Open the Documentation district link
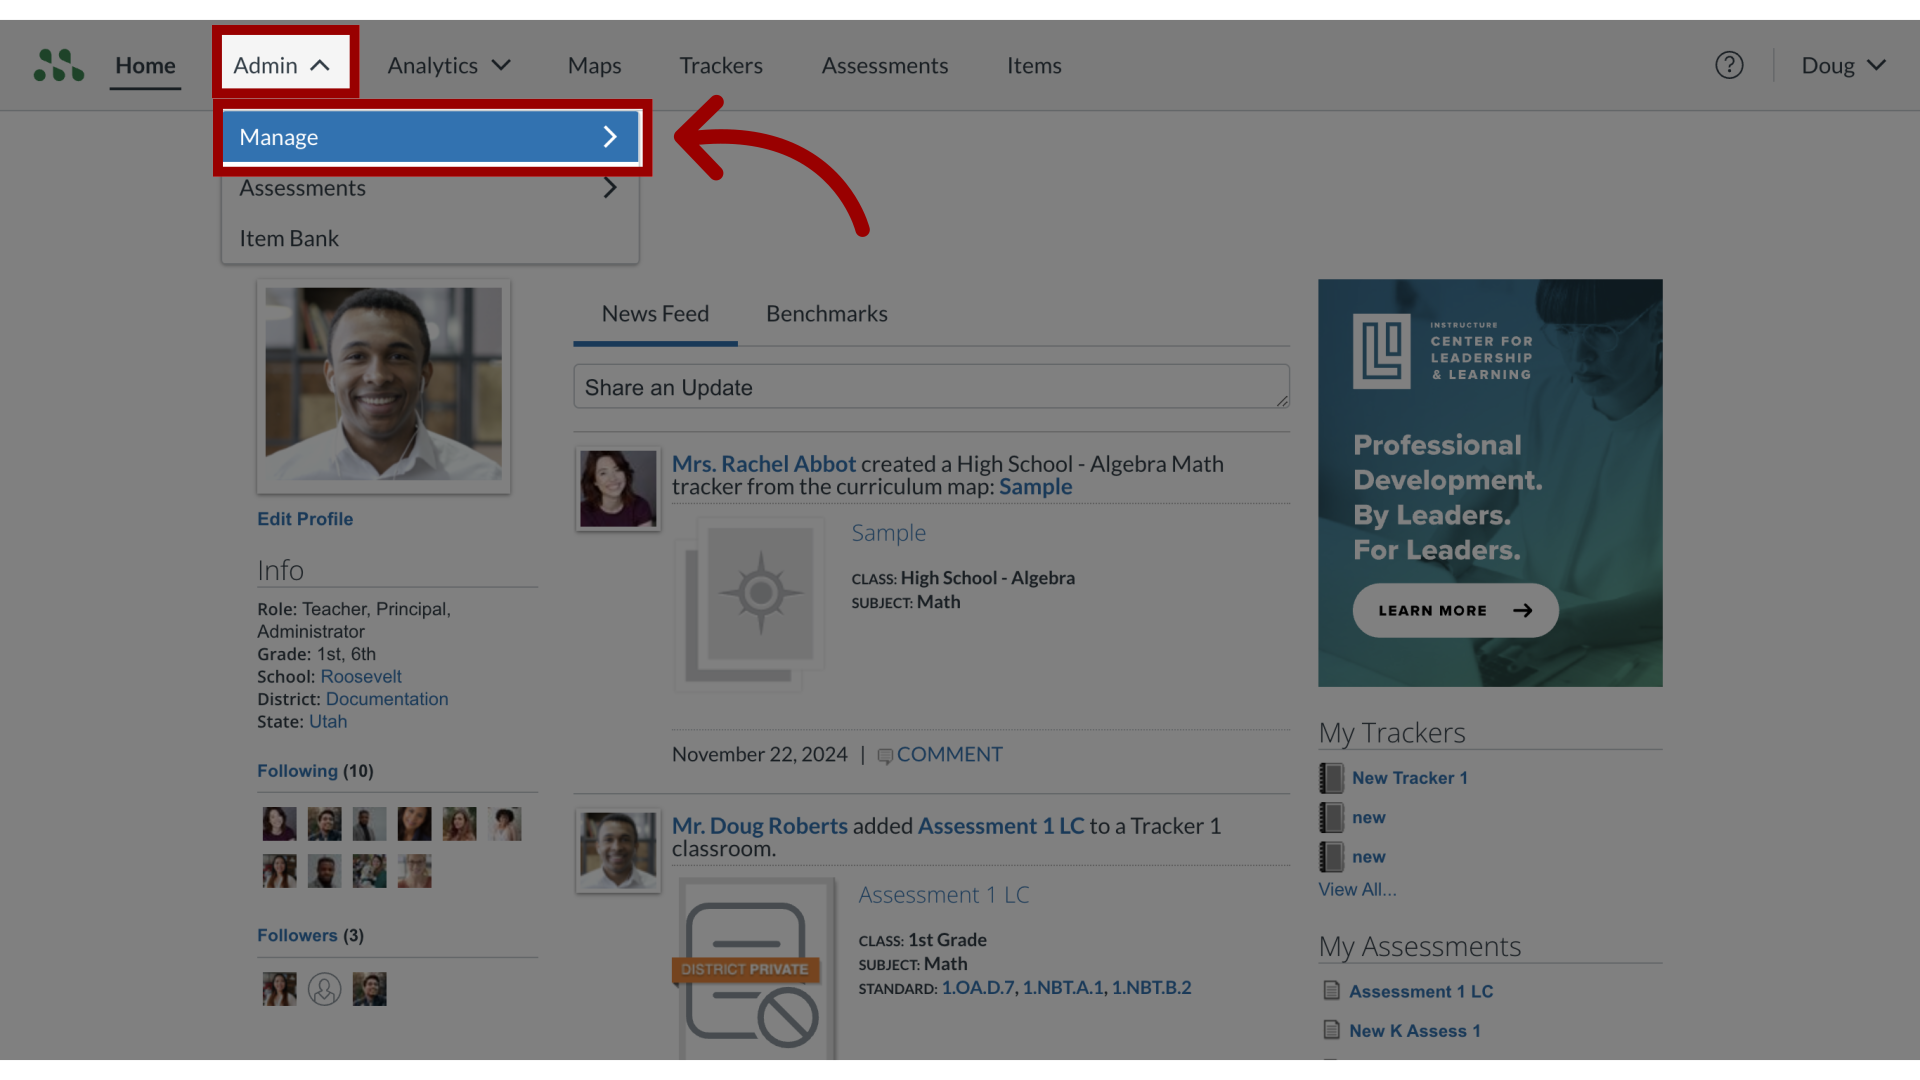 (387, 699)
